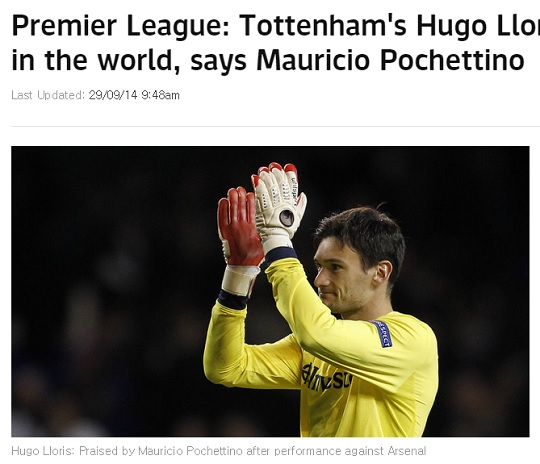Click "Mauricio Pochettino" in the photo caption
Viewport: 540px width, 464px height.
(190, 451)
